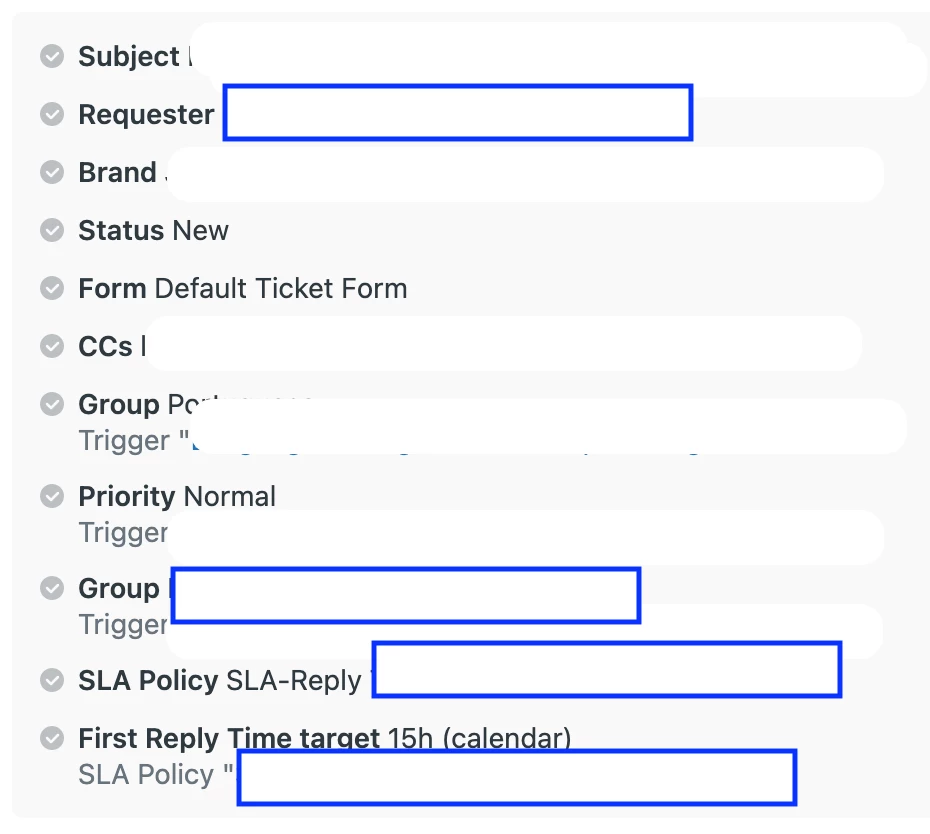Click check icon beside First Reply Time target
The width and height of the screenshot is (930, 834).
point(52,738)
